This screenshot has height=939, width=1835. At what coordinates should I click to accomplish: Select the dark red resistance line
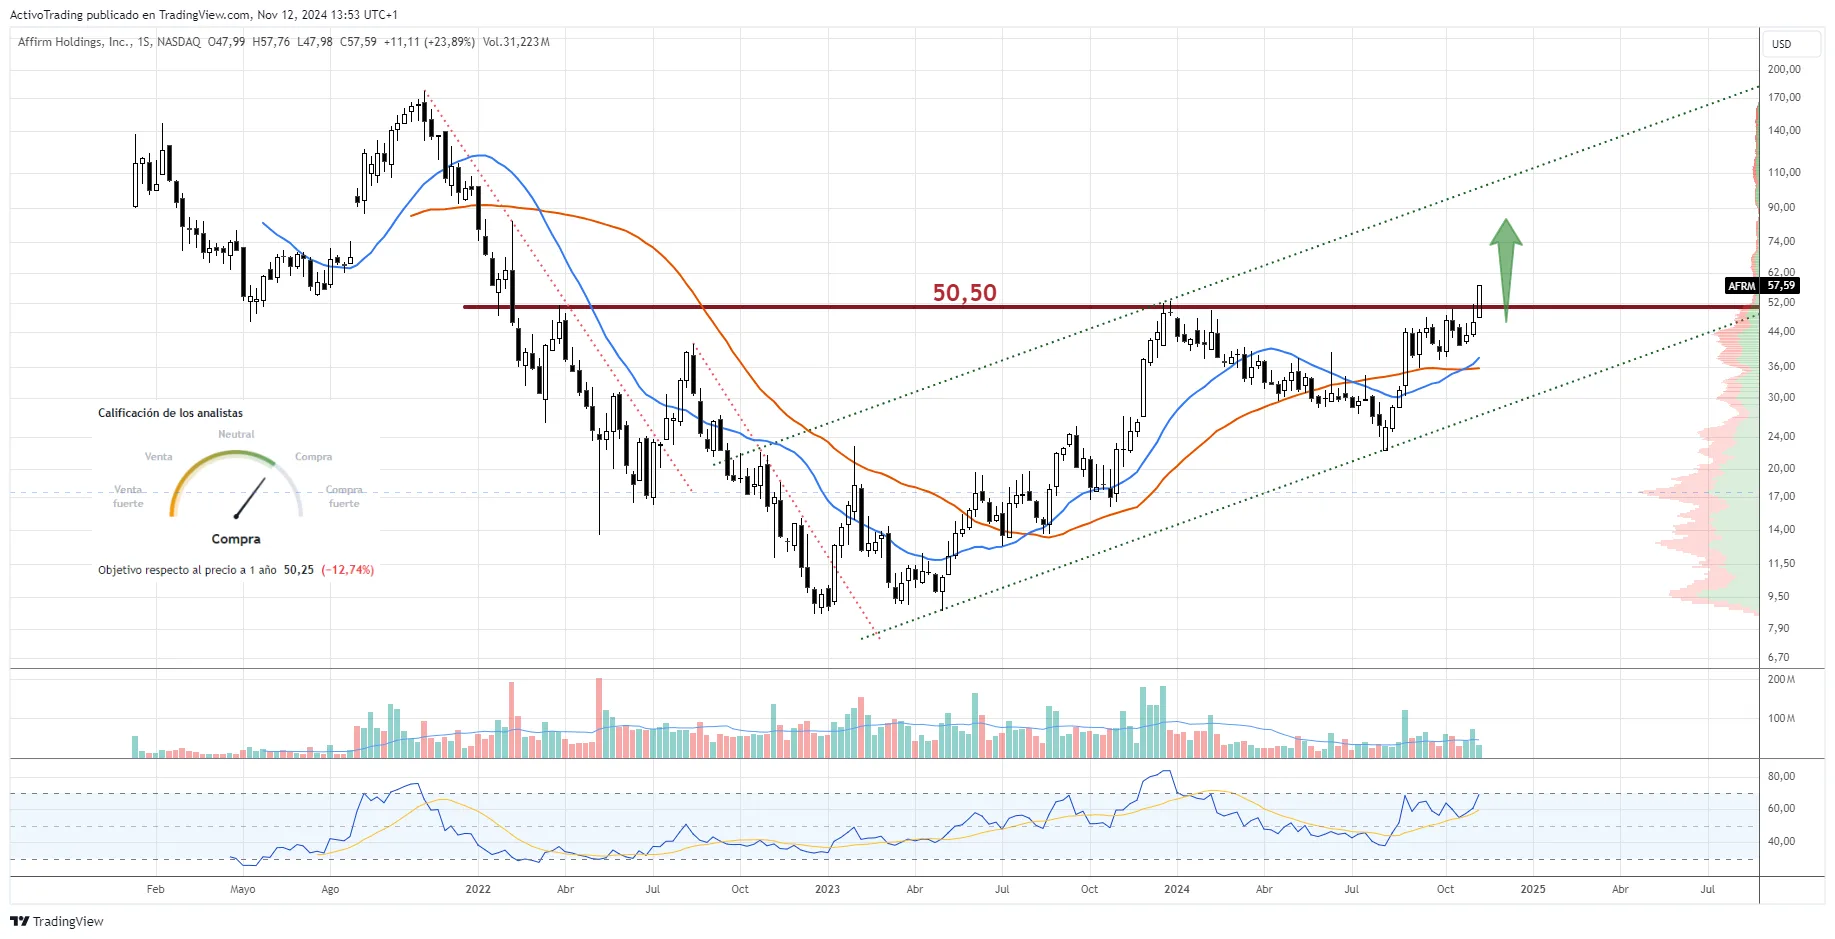(800, 307)
